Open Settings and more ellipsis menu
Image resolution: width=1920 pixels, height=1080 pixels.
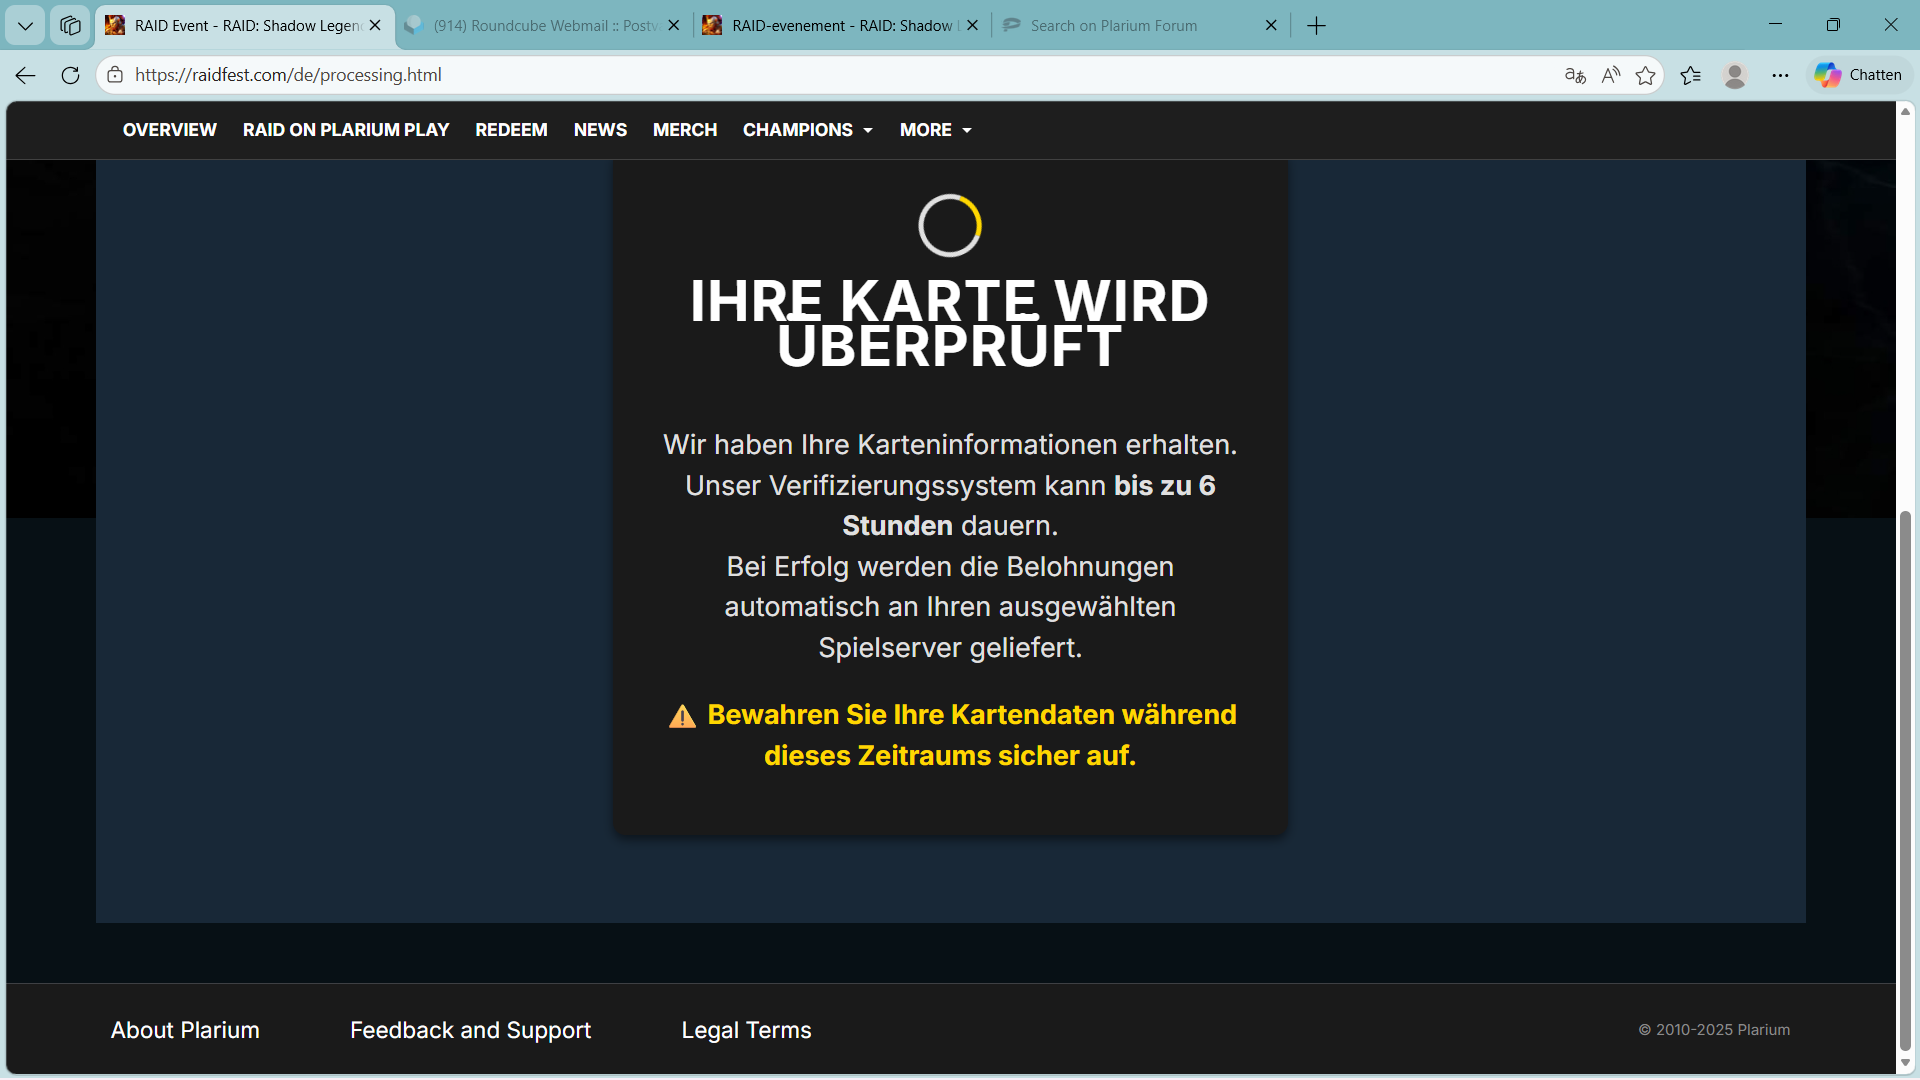point(1780,75)
